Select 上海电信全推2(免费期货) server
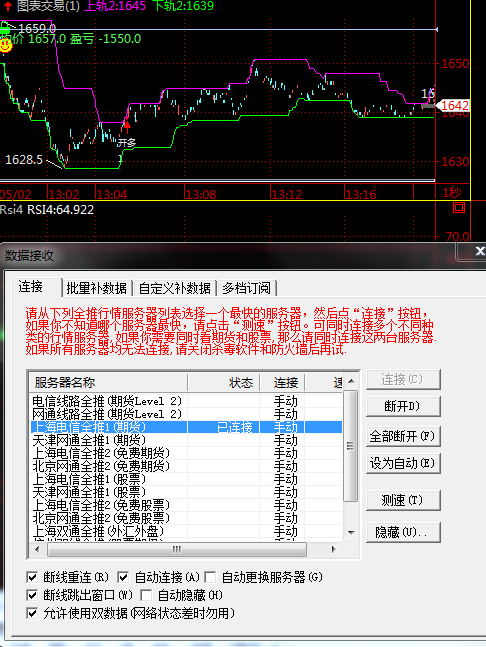The width and height of the screenshot is (486, 647). point(186,453)
